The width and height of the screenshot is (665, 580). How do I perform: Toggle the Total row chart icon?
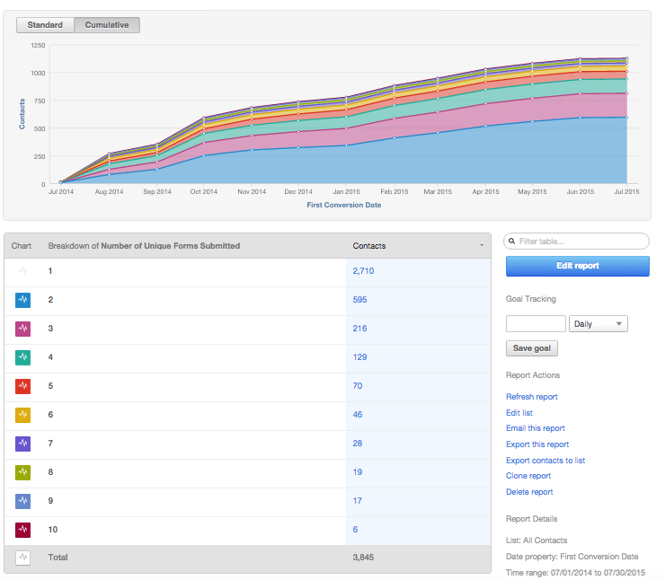click(22, 557)
